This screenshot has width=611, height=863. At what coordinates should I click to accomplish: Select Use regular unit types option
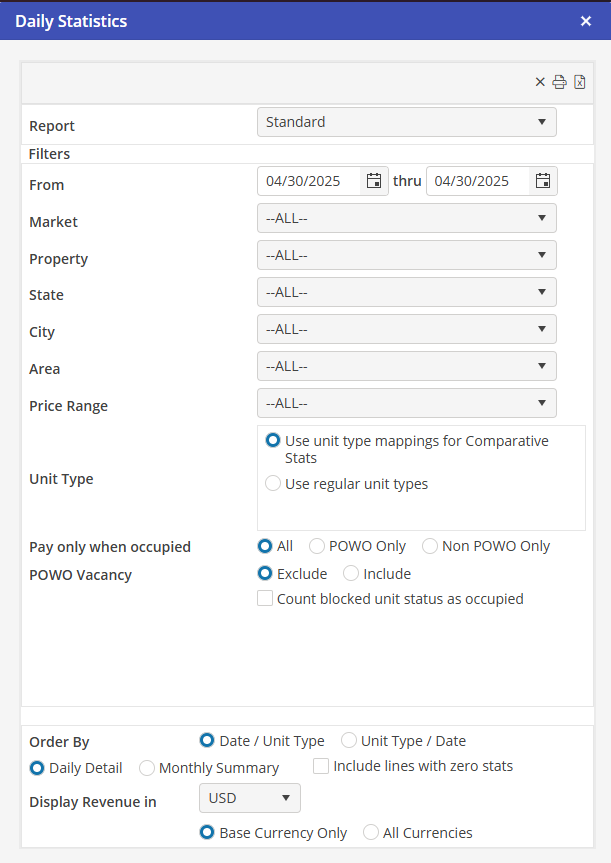point(273,484)
